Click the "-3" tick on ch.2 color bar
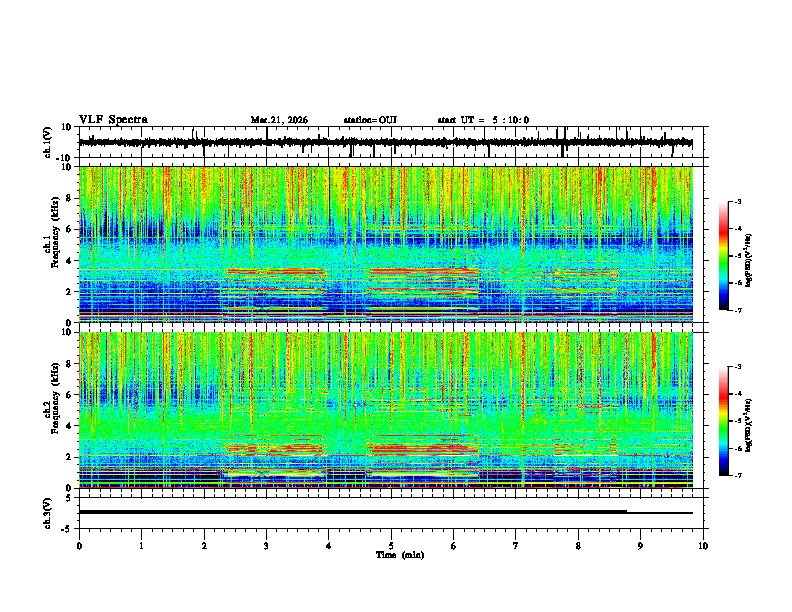Image resolution: width=792 pixels, height=612 pixels. click(x=737, y=367)
